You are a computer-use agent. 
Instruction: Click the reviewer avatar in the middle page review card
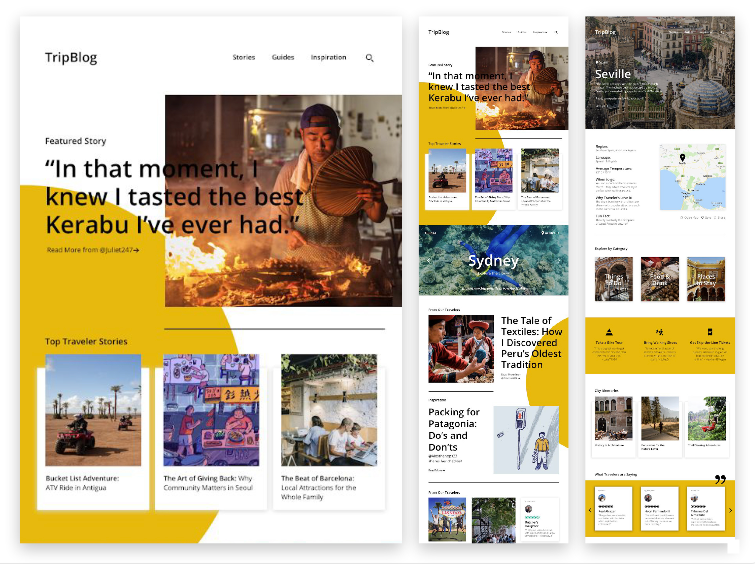pyautogui.click(x=529, y=509)
